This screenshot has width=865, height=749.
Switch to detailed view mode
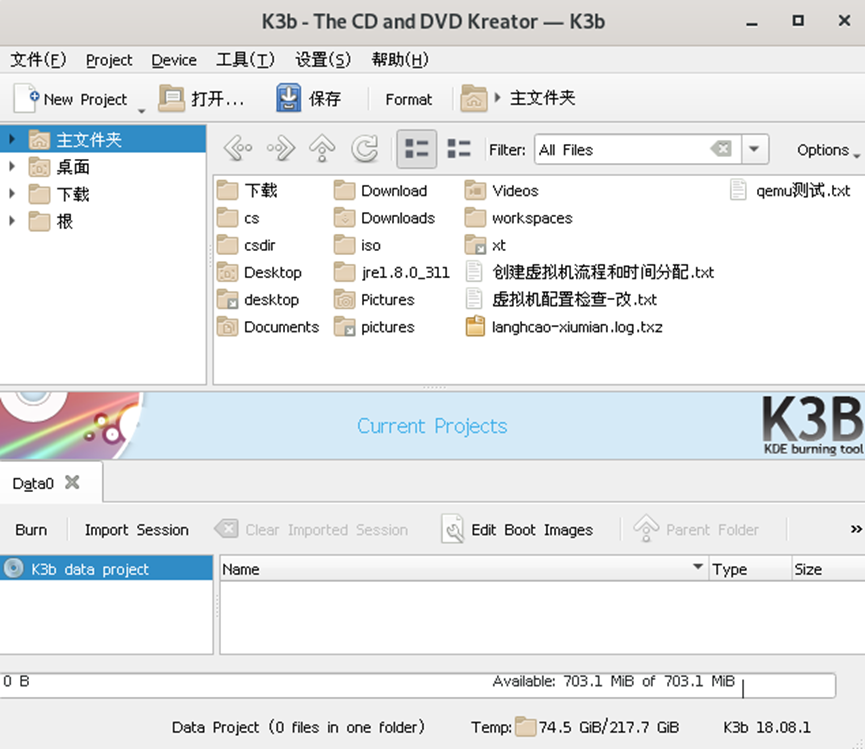click(x=458, y=149)
